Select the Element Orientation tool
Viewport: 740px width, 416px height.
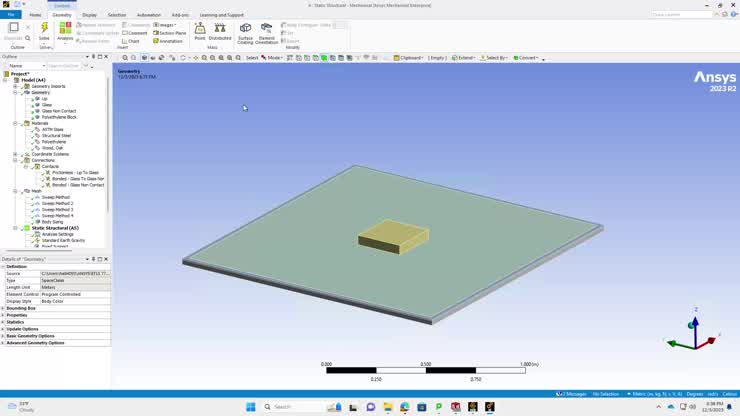(267, 32)
